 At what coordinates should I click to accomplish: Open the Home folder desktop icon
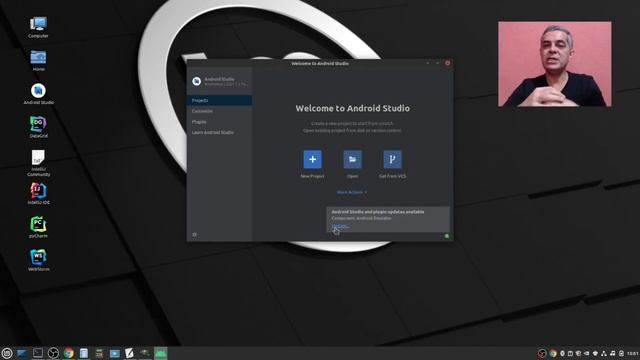point(38,60)
